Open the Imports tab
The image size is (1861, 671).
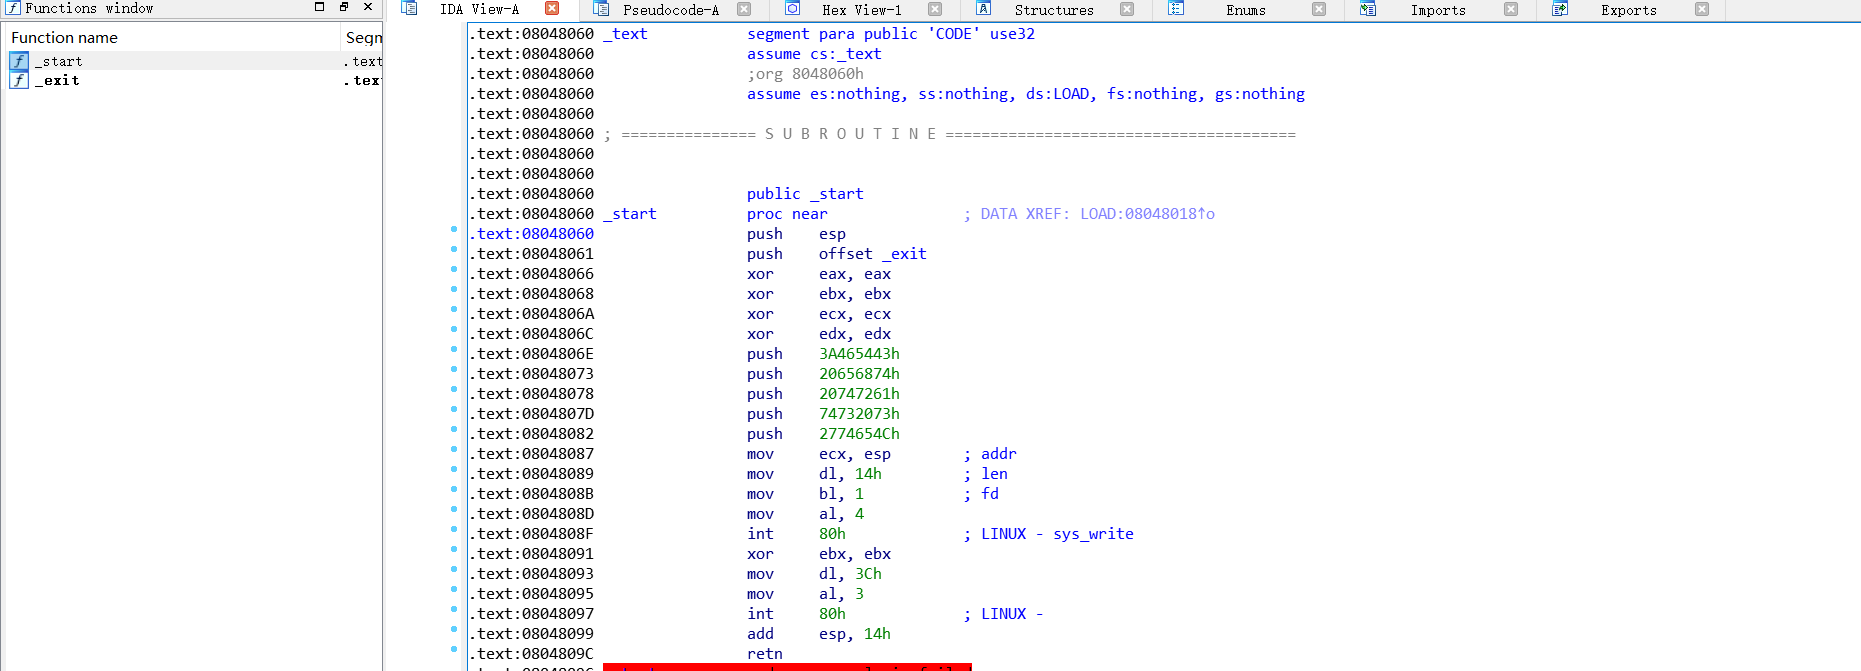(1438, 10)
